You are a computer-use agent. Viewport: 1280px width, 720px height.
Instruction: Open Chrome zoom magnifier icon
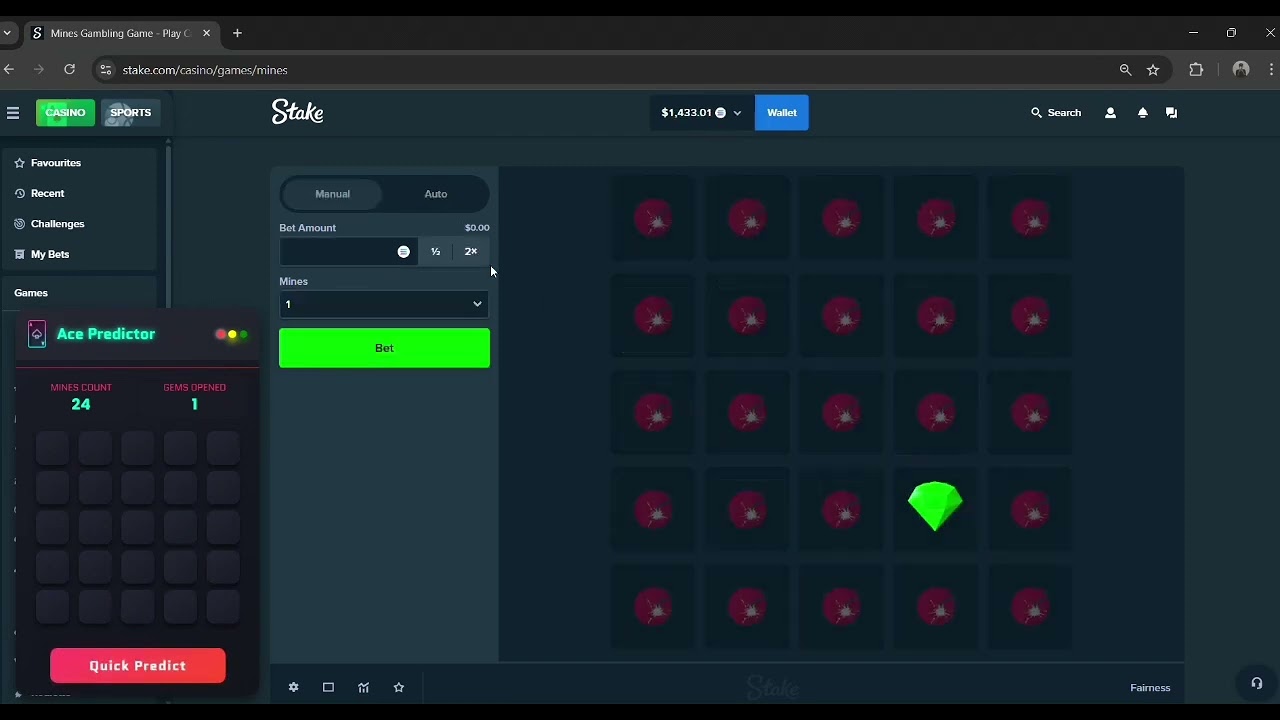click(1126, 70)
